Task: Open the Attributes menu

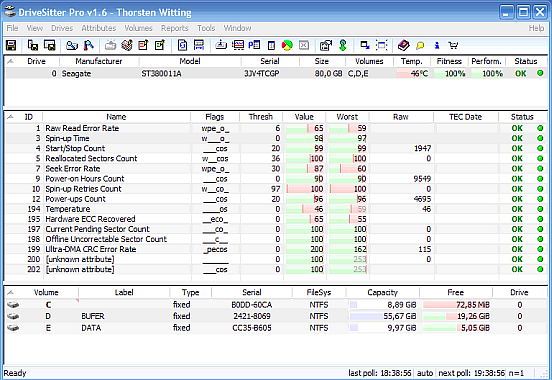Action: click(99, 28)
